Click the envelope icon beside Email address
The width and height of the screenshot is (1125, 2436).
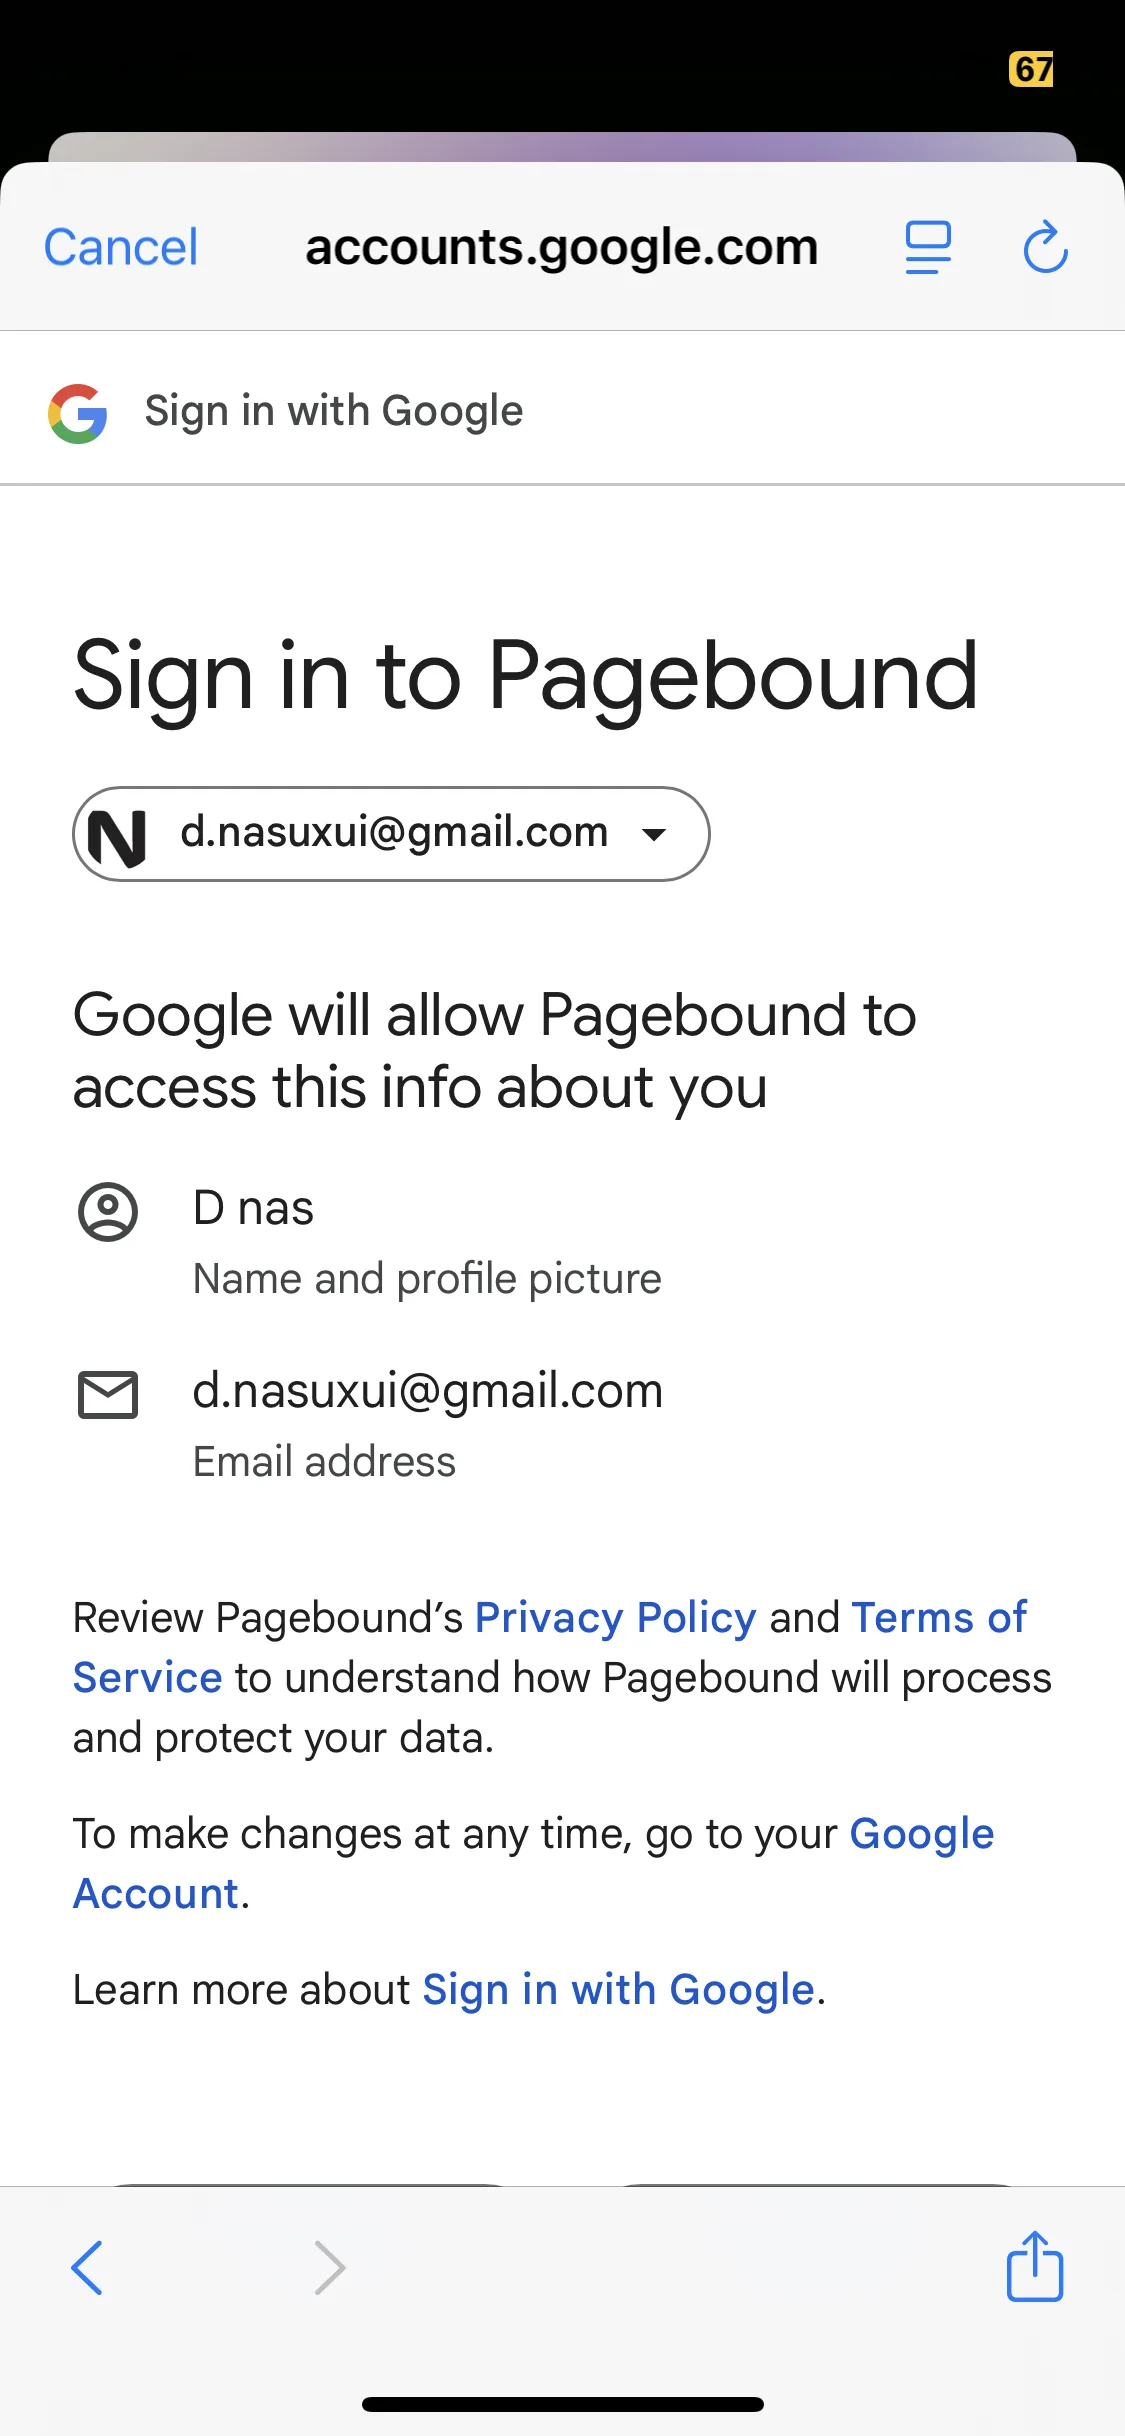tap(108, 1394)
